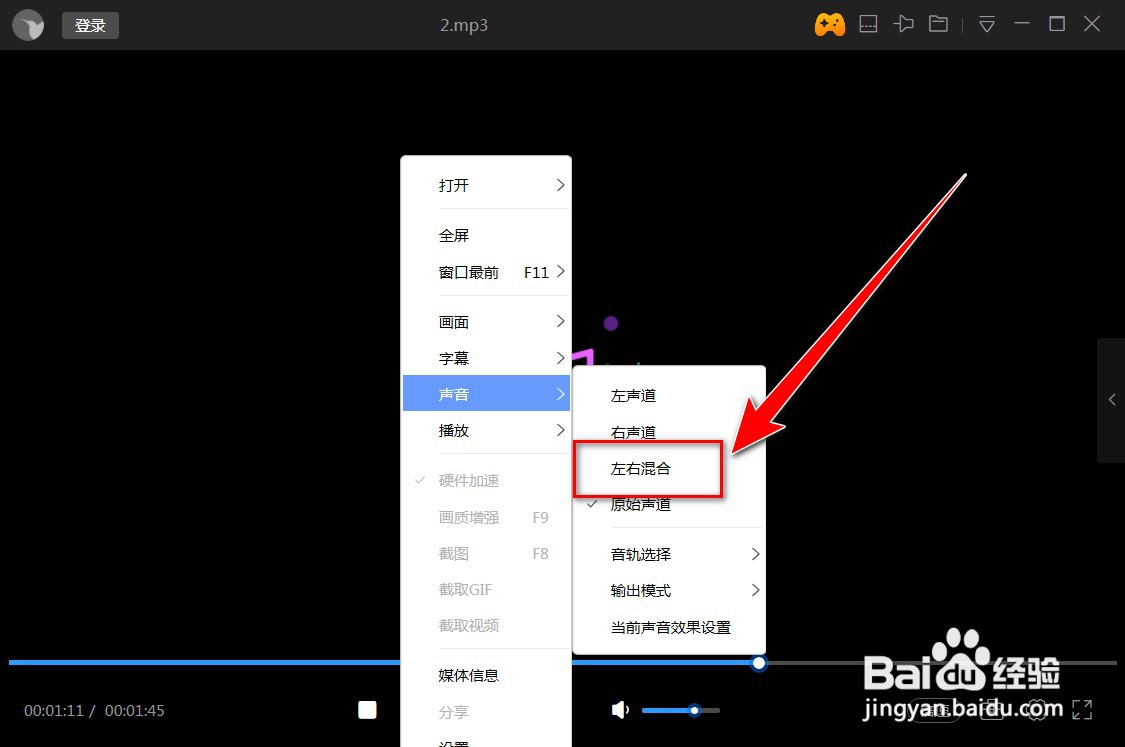The image size is (1125, 747).
Task: Click the playback progress bar to seek
Action: (x=400, y=662)
